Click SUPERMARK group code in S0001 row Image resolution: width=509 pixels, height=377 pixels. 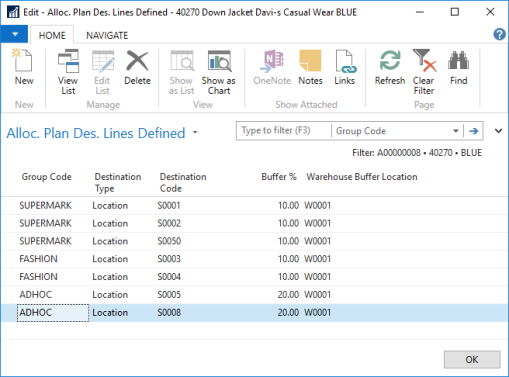pos(45,205)
